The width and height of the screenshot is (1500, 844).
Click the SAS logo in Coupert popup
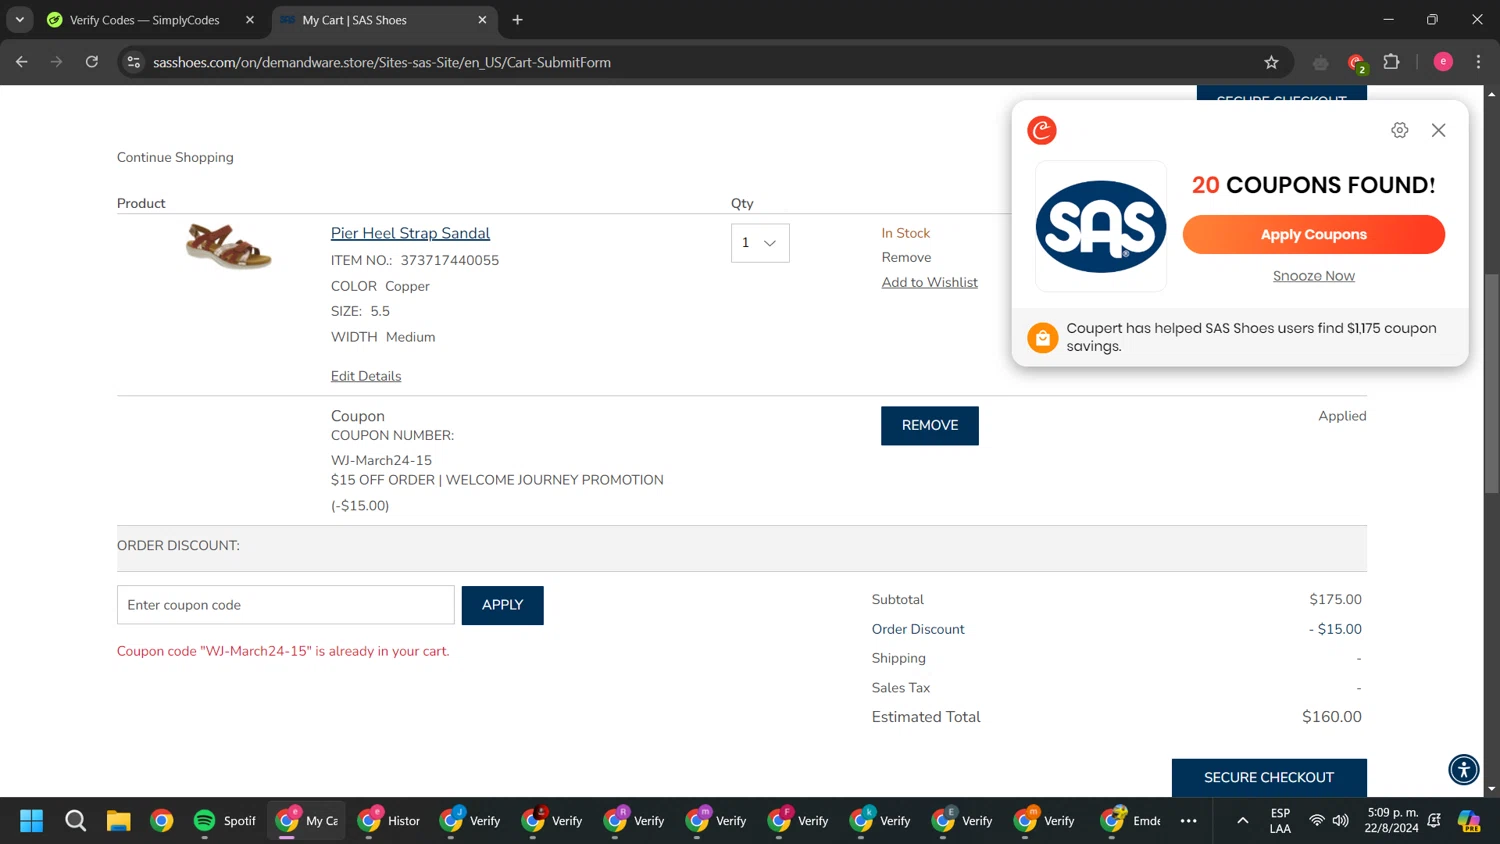(x=1101, y=226)
